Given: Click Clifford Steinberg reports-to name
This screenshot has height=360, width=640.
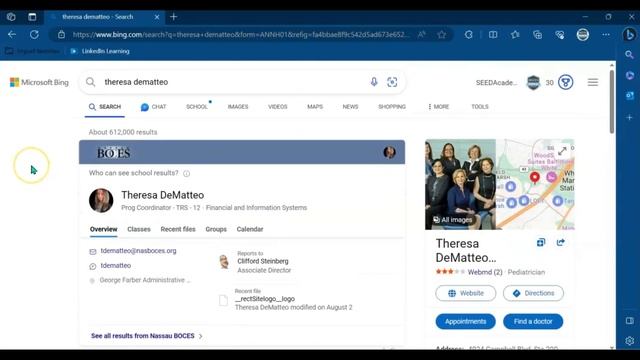Looking at the screenshot, I should pos(263,261).
